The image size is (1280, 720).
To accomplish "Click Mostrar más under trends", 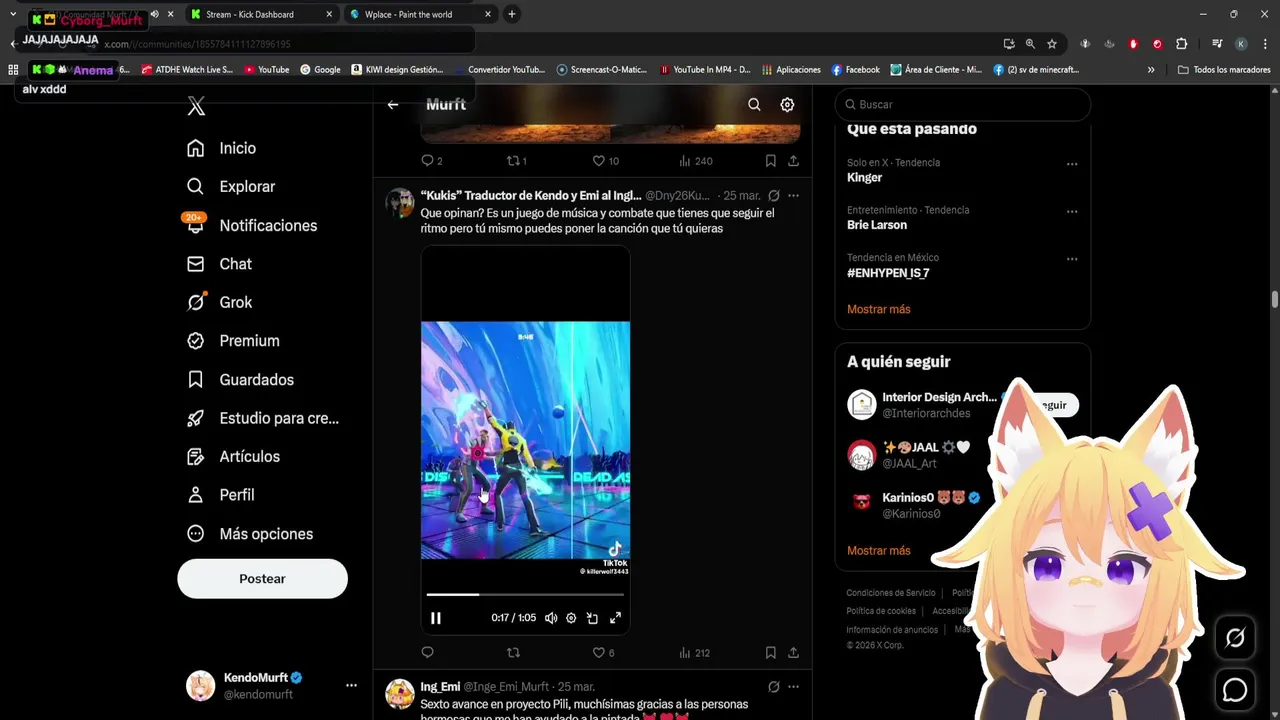I will [x=878, y=309].
